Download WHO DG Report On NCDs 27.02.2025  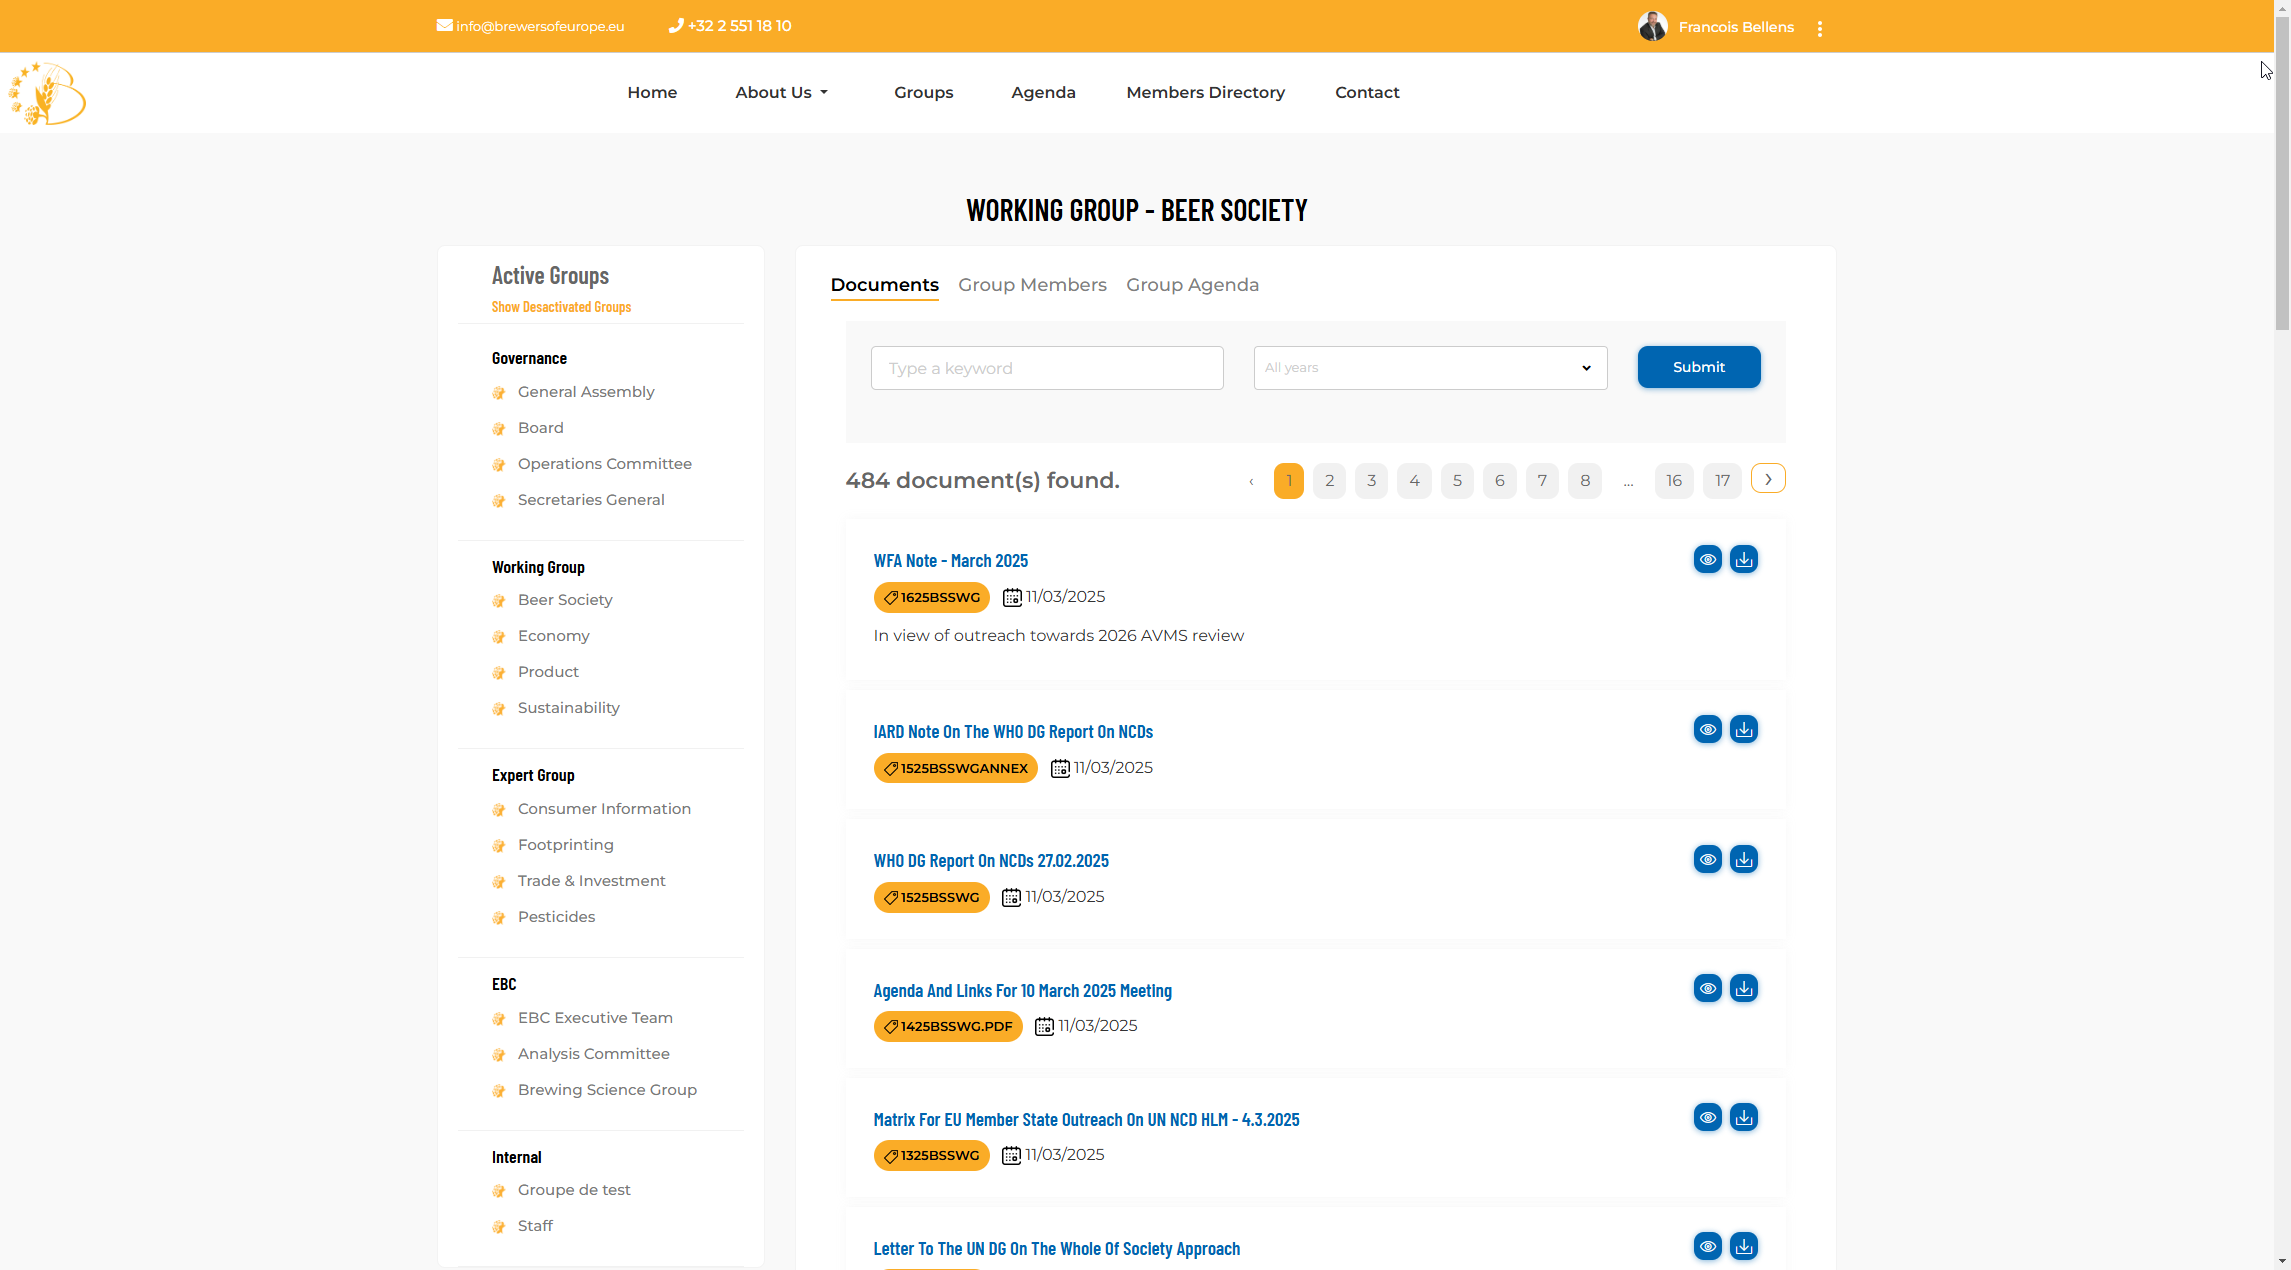pos(1743,859)
